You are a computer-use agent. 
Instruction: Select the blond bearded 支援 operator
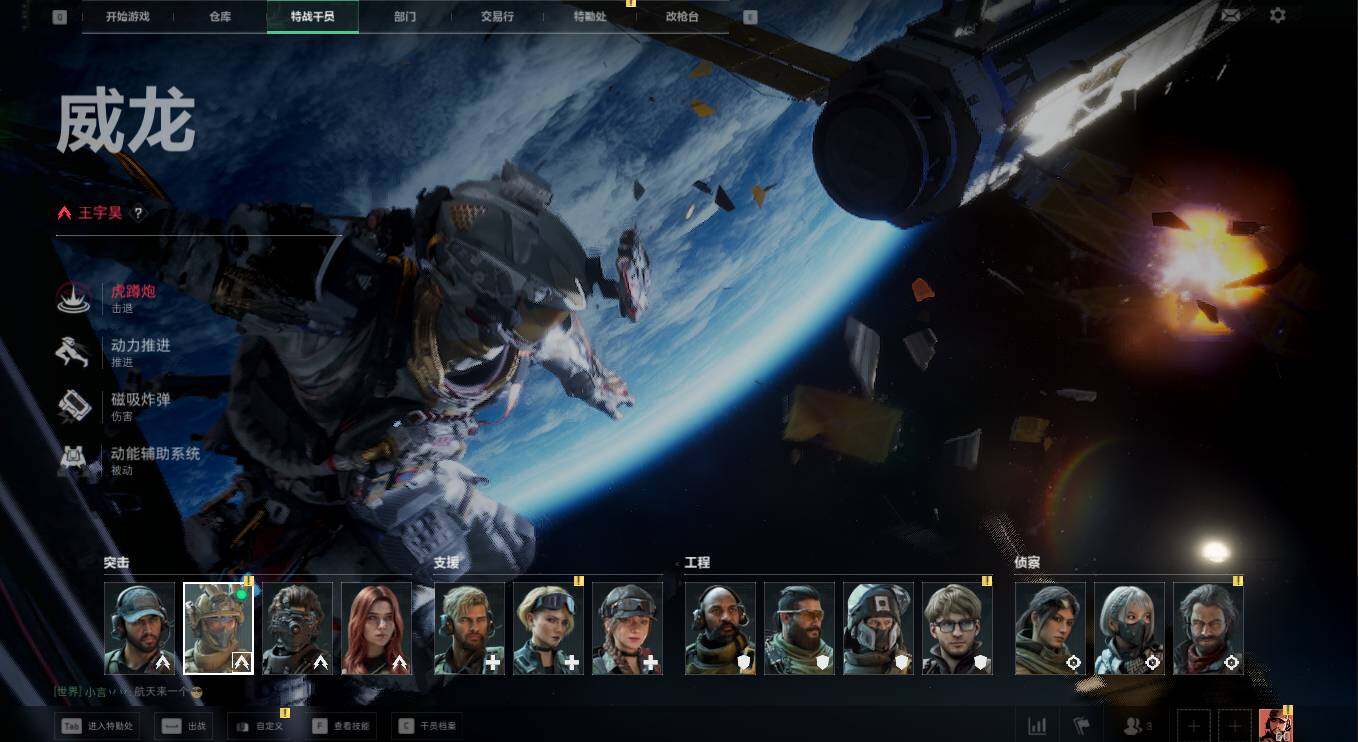(x=469, y=628)
